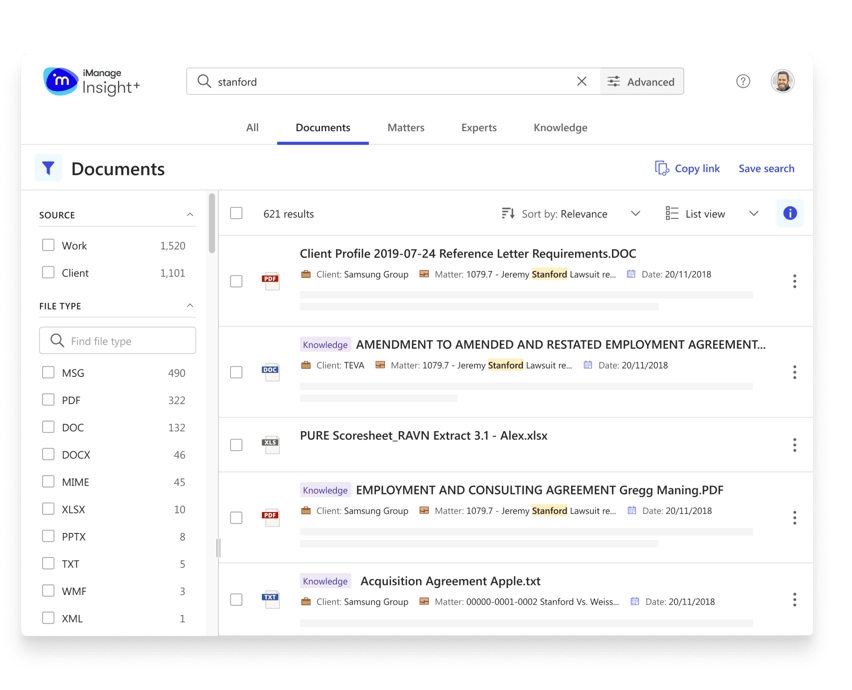852x690 pixels.
Task: Switch to the Matters tab
Action: 405,128
